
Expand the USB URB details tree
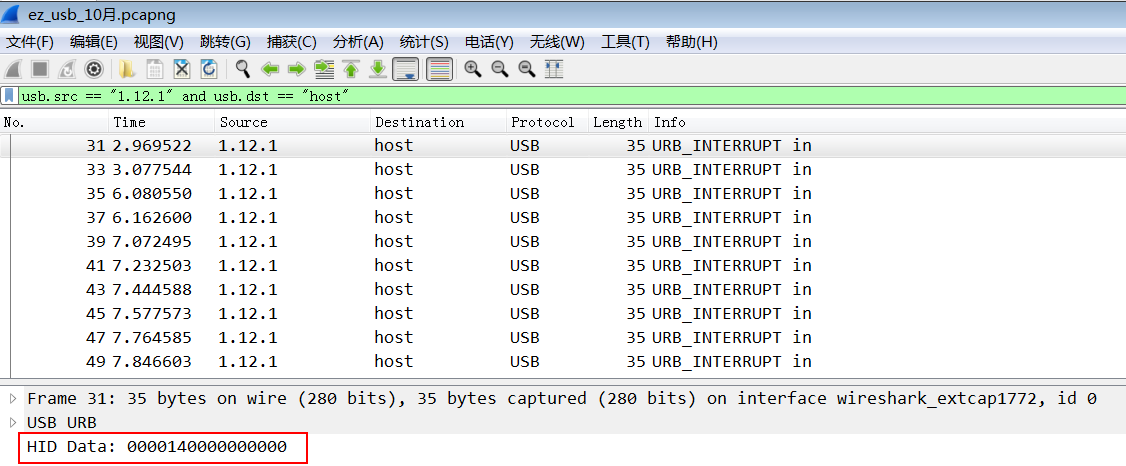click(12, 421)
